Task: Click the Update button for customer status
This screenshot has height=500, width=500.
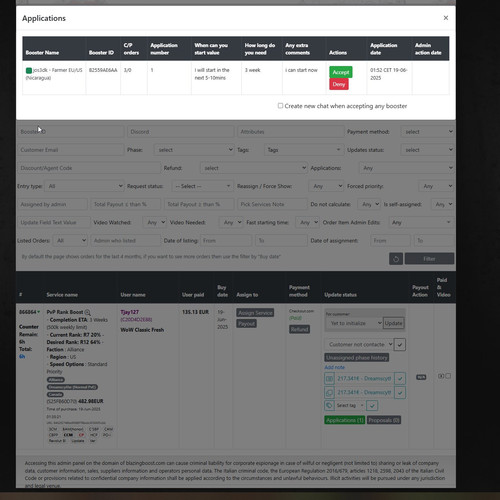Action: pos(393,323)
